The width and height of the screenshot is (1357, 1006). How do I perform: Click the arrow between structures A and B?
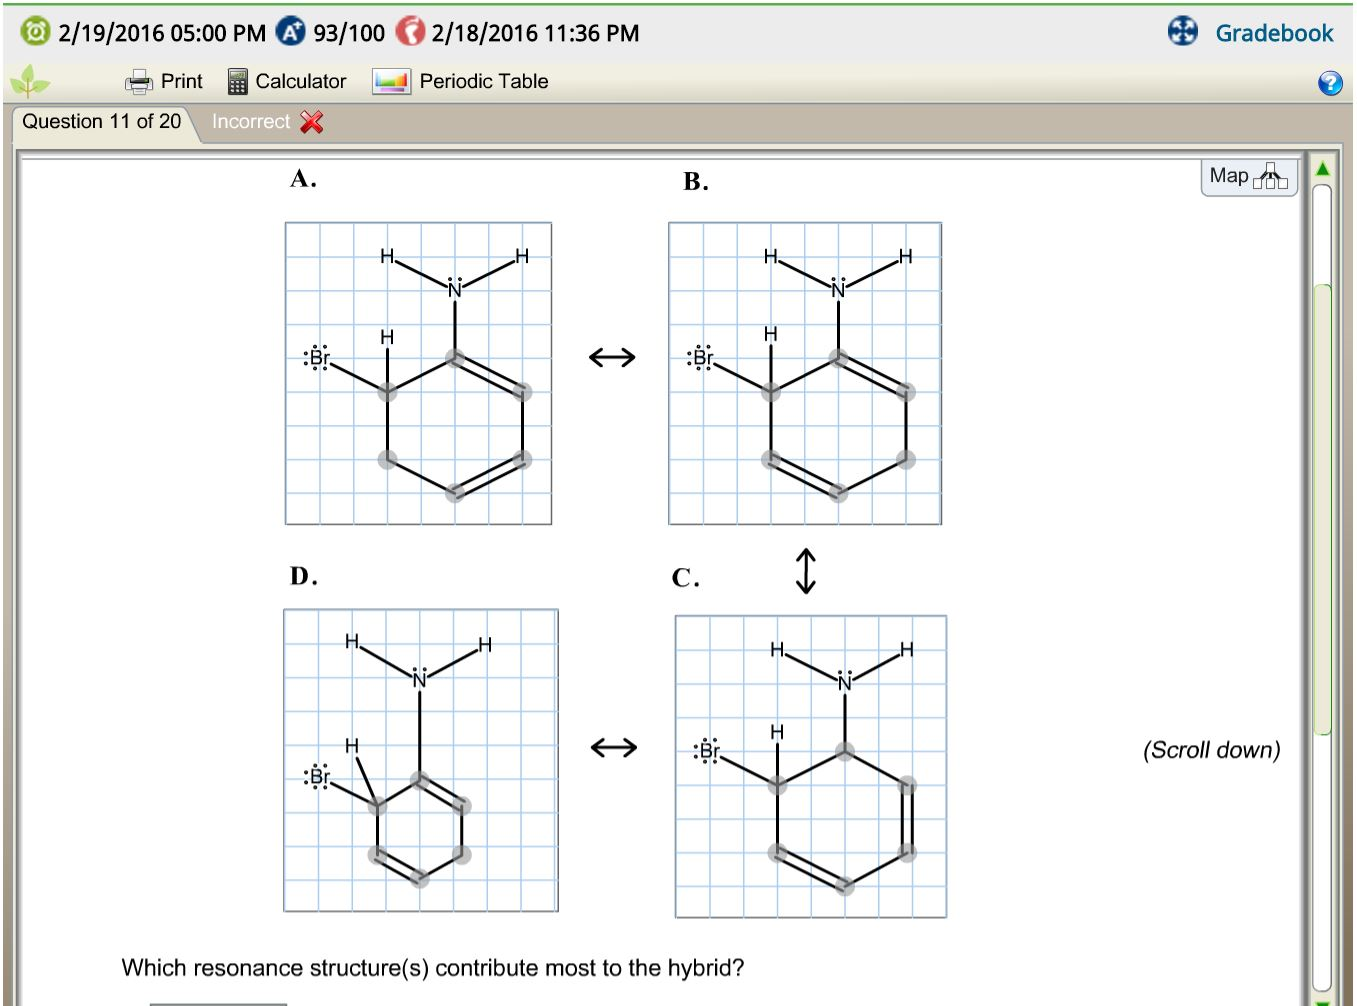[612, 355]
